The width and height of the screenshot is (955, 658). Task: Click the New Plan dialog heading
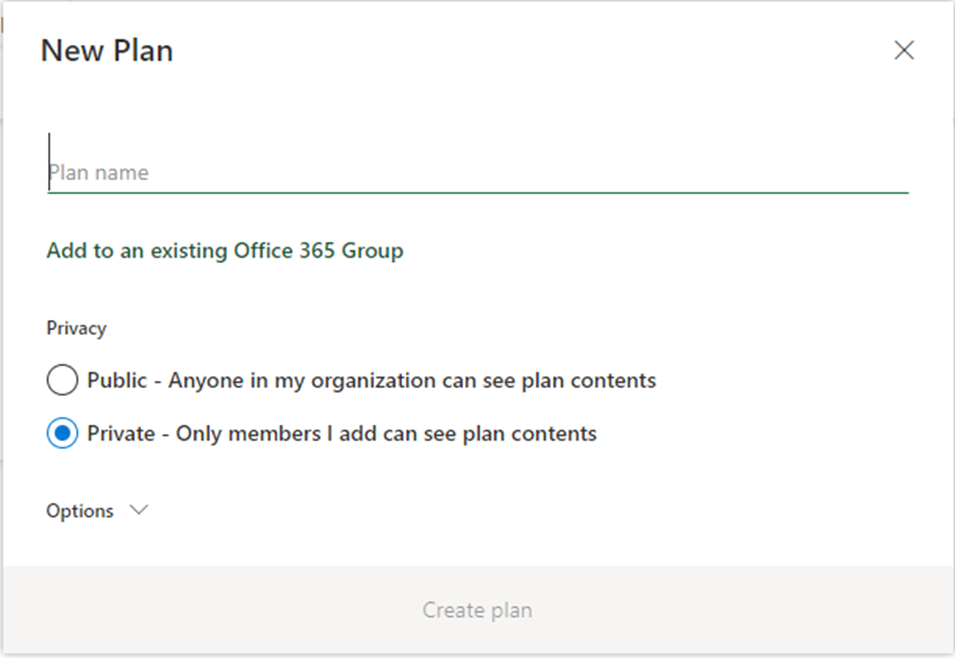click(x=107, y=51)
